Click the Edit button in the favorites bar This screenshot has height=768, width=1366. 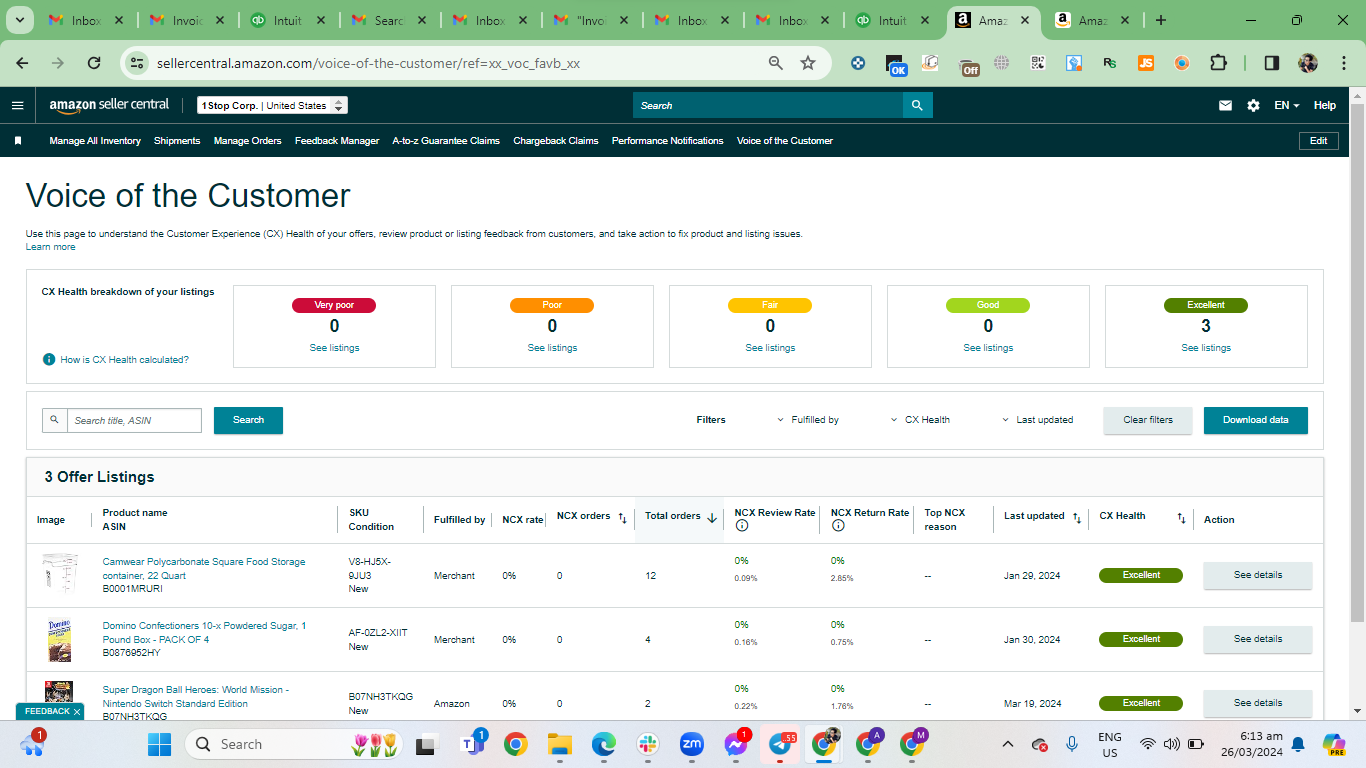(1319, 141)
